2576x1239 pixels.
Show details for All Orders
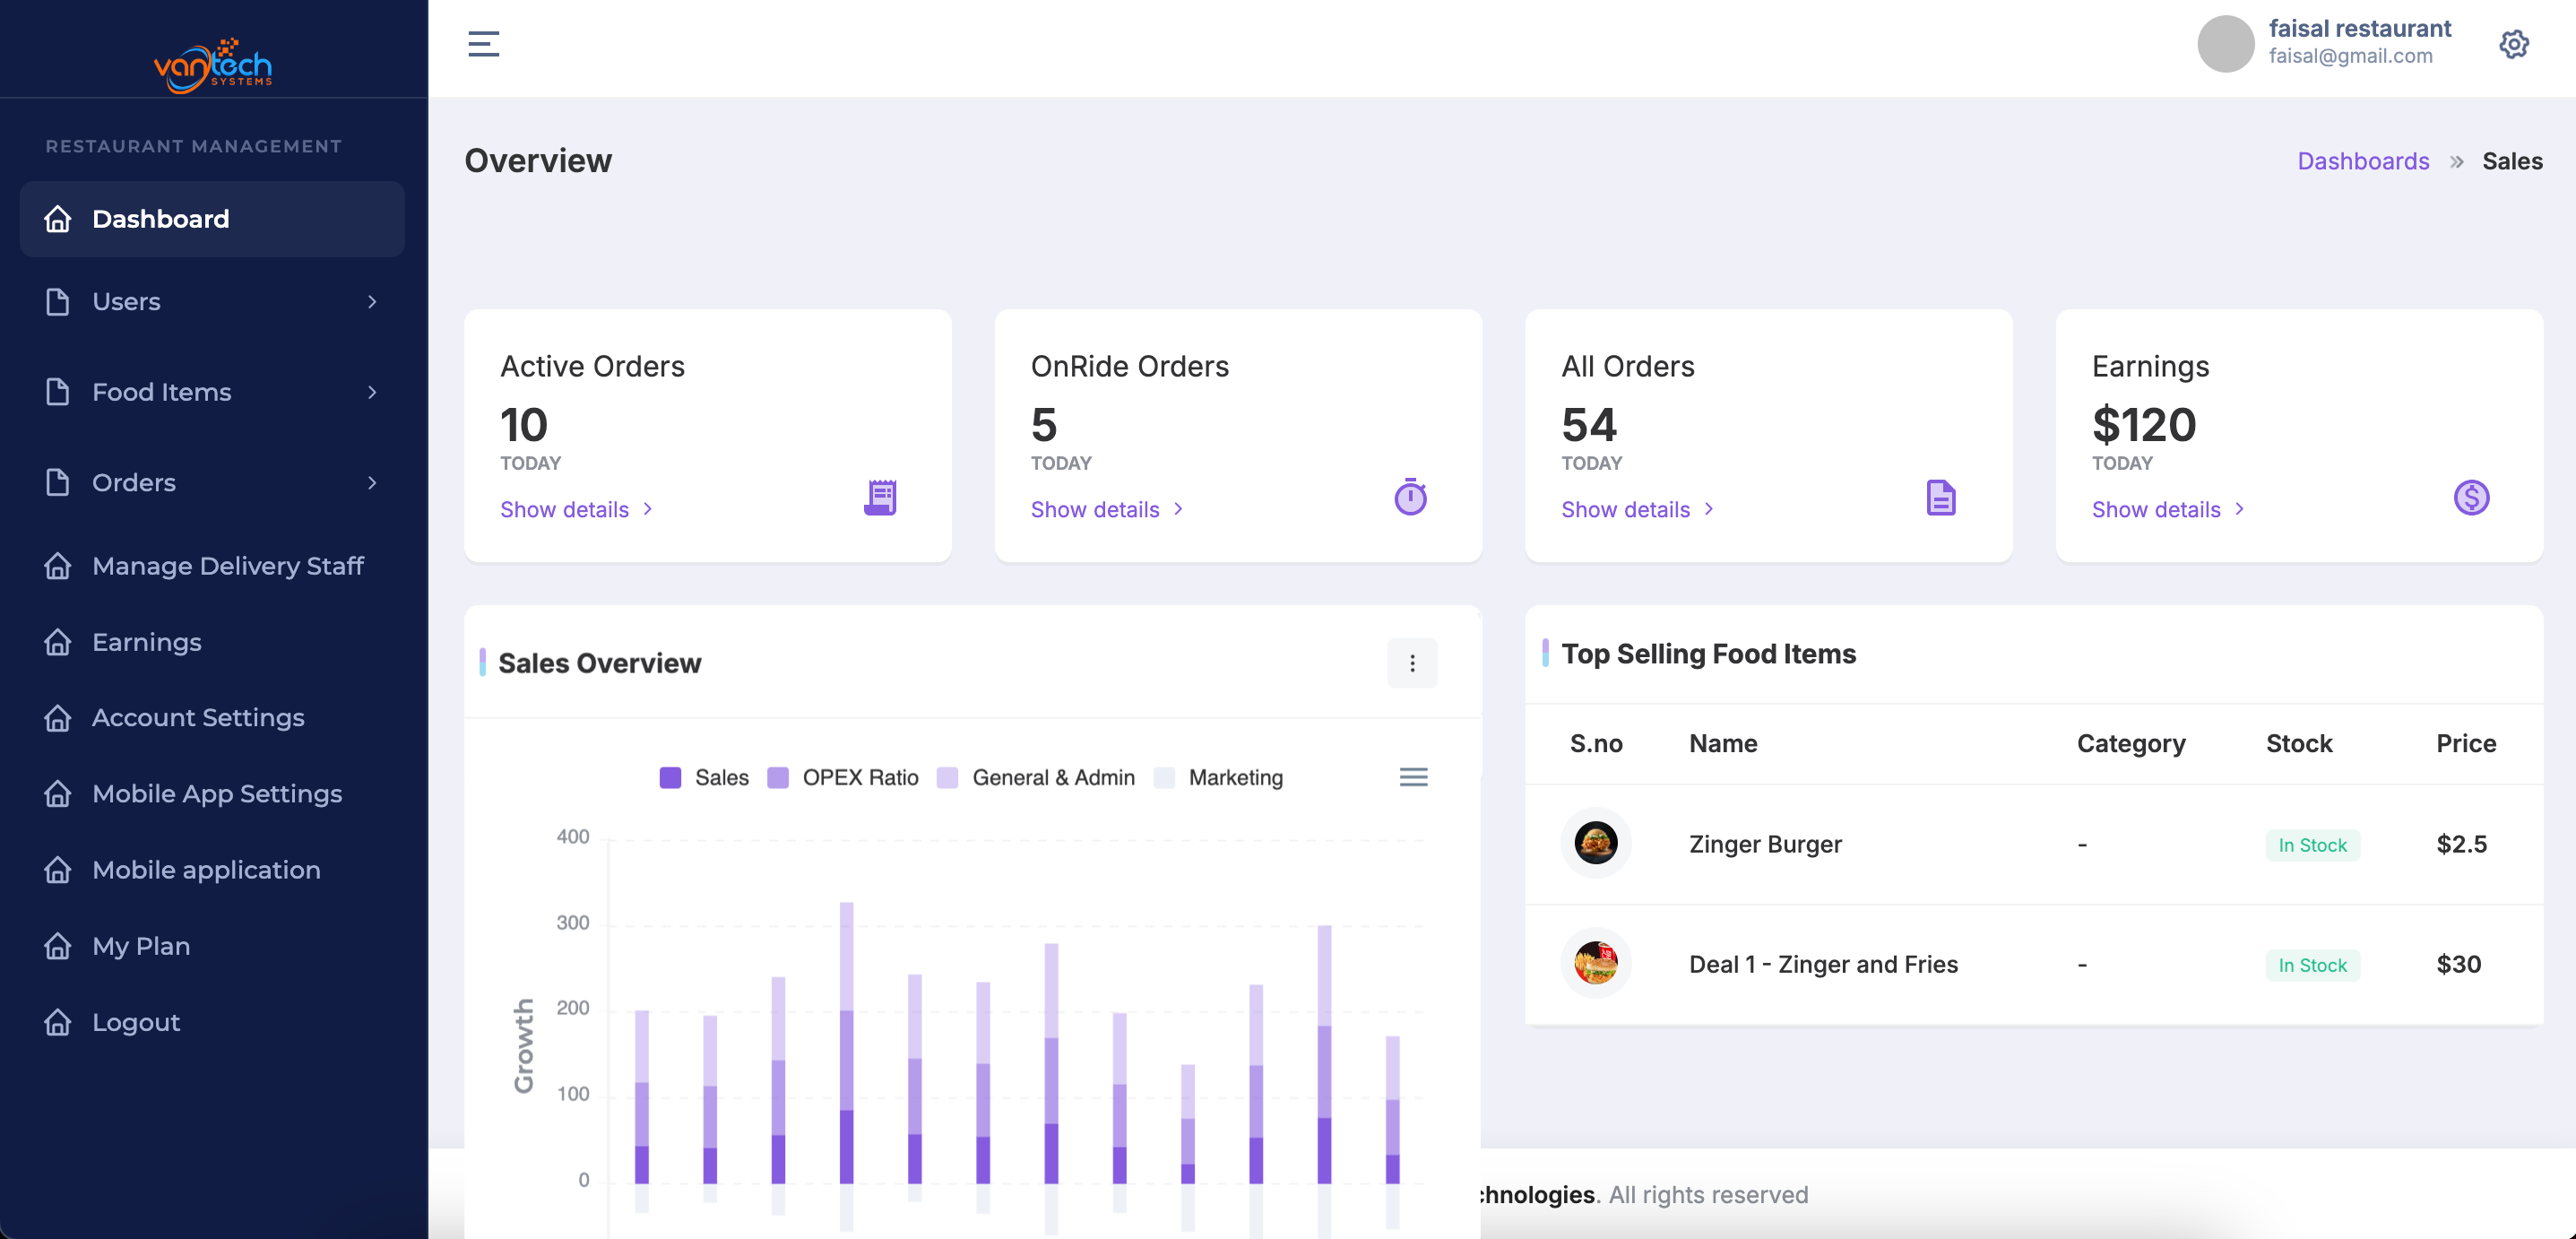point(1638,509)
